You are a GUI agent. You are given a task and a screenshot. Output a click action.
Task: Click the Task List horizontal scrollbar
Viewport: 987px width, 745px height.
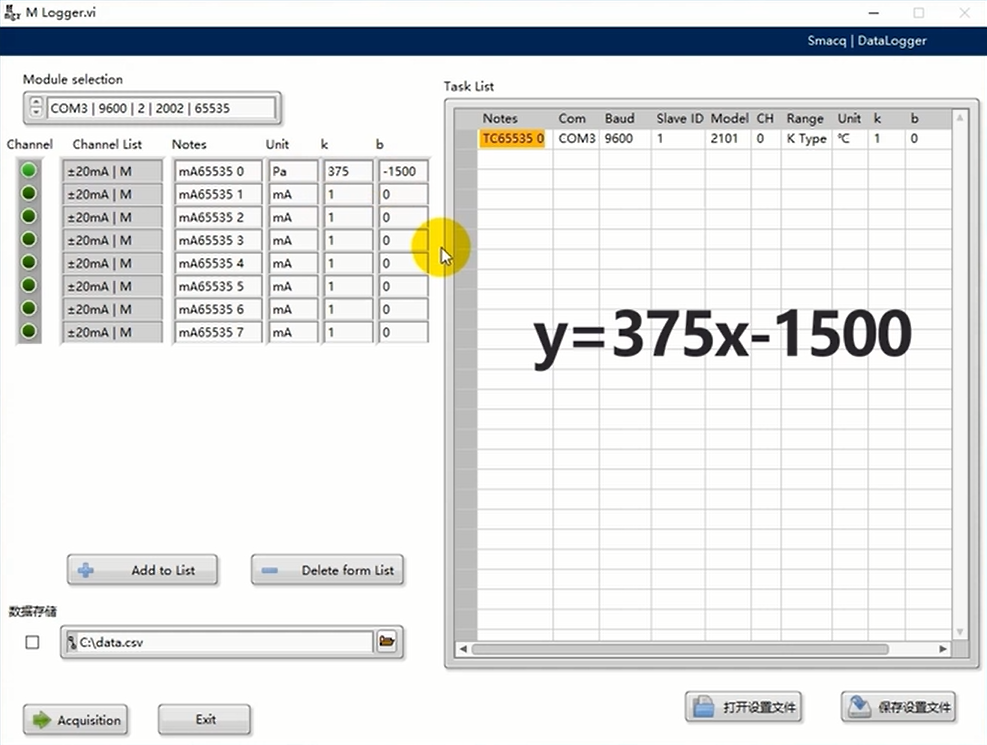pyautogui.click(x=680, y=649)
